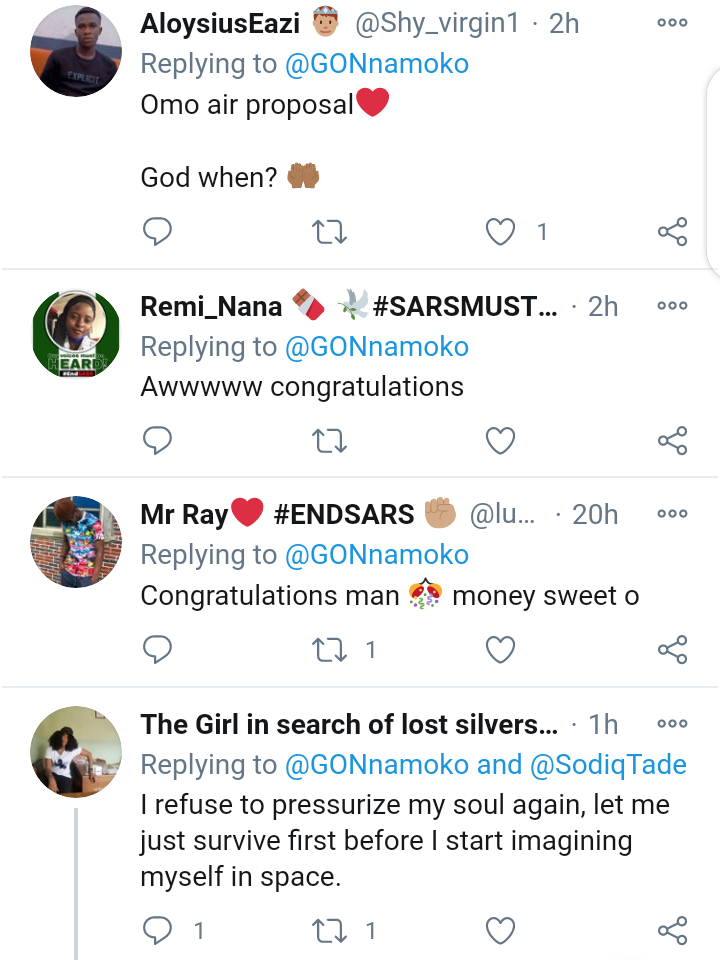The height and width of the screenshot is (960, 720).
Task: Reply to Mr Ray's tweet
Action: coord(157,649)
